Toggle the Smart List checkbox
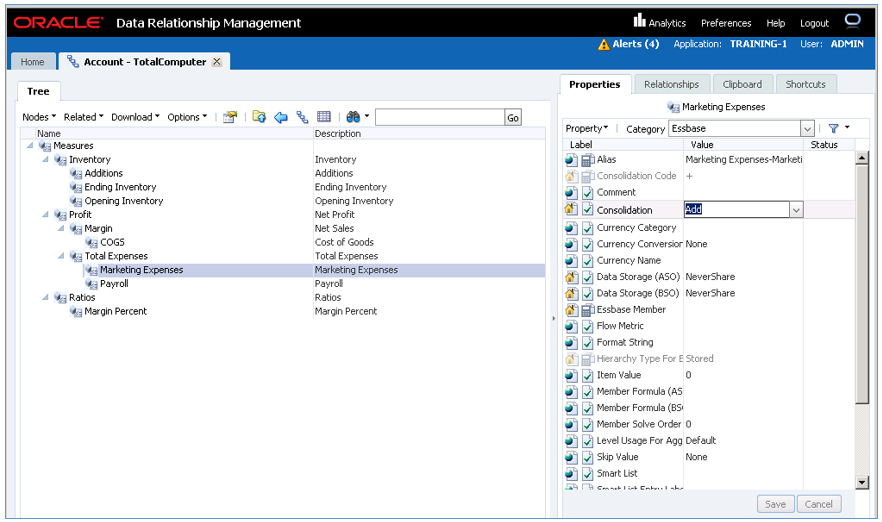882x522 pixels. [x=588, y=474]
